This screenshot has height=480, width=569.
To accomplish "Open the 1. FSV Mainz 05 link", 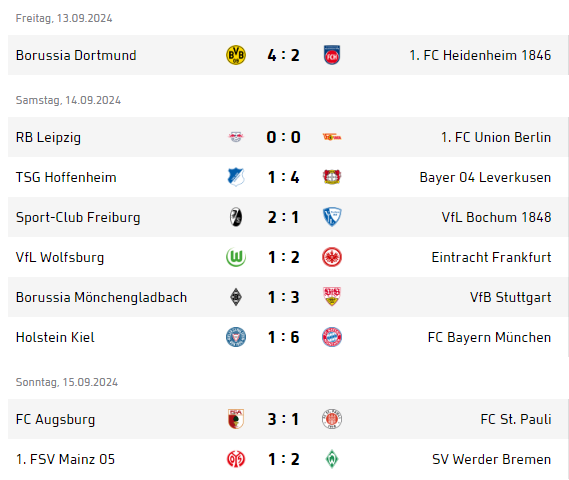I will (x=65, y=459).
